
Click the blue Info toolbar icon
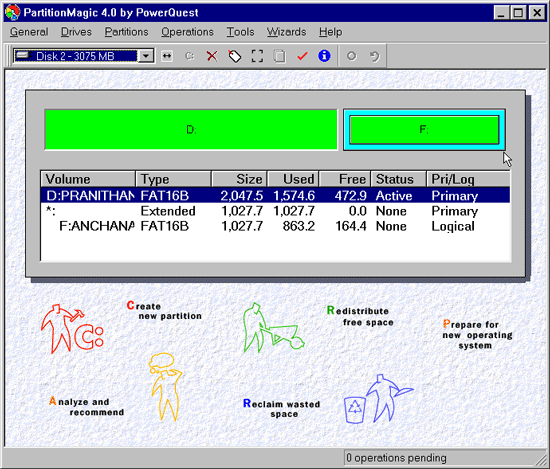[x=324, y=56]
